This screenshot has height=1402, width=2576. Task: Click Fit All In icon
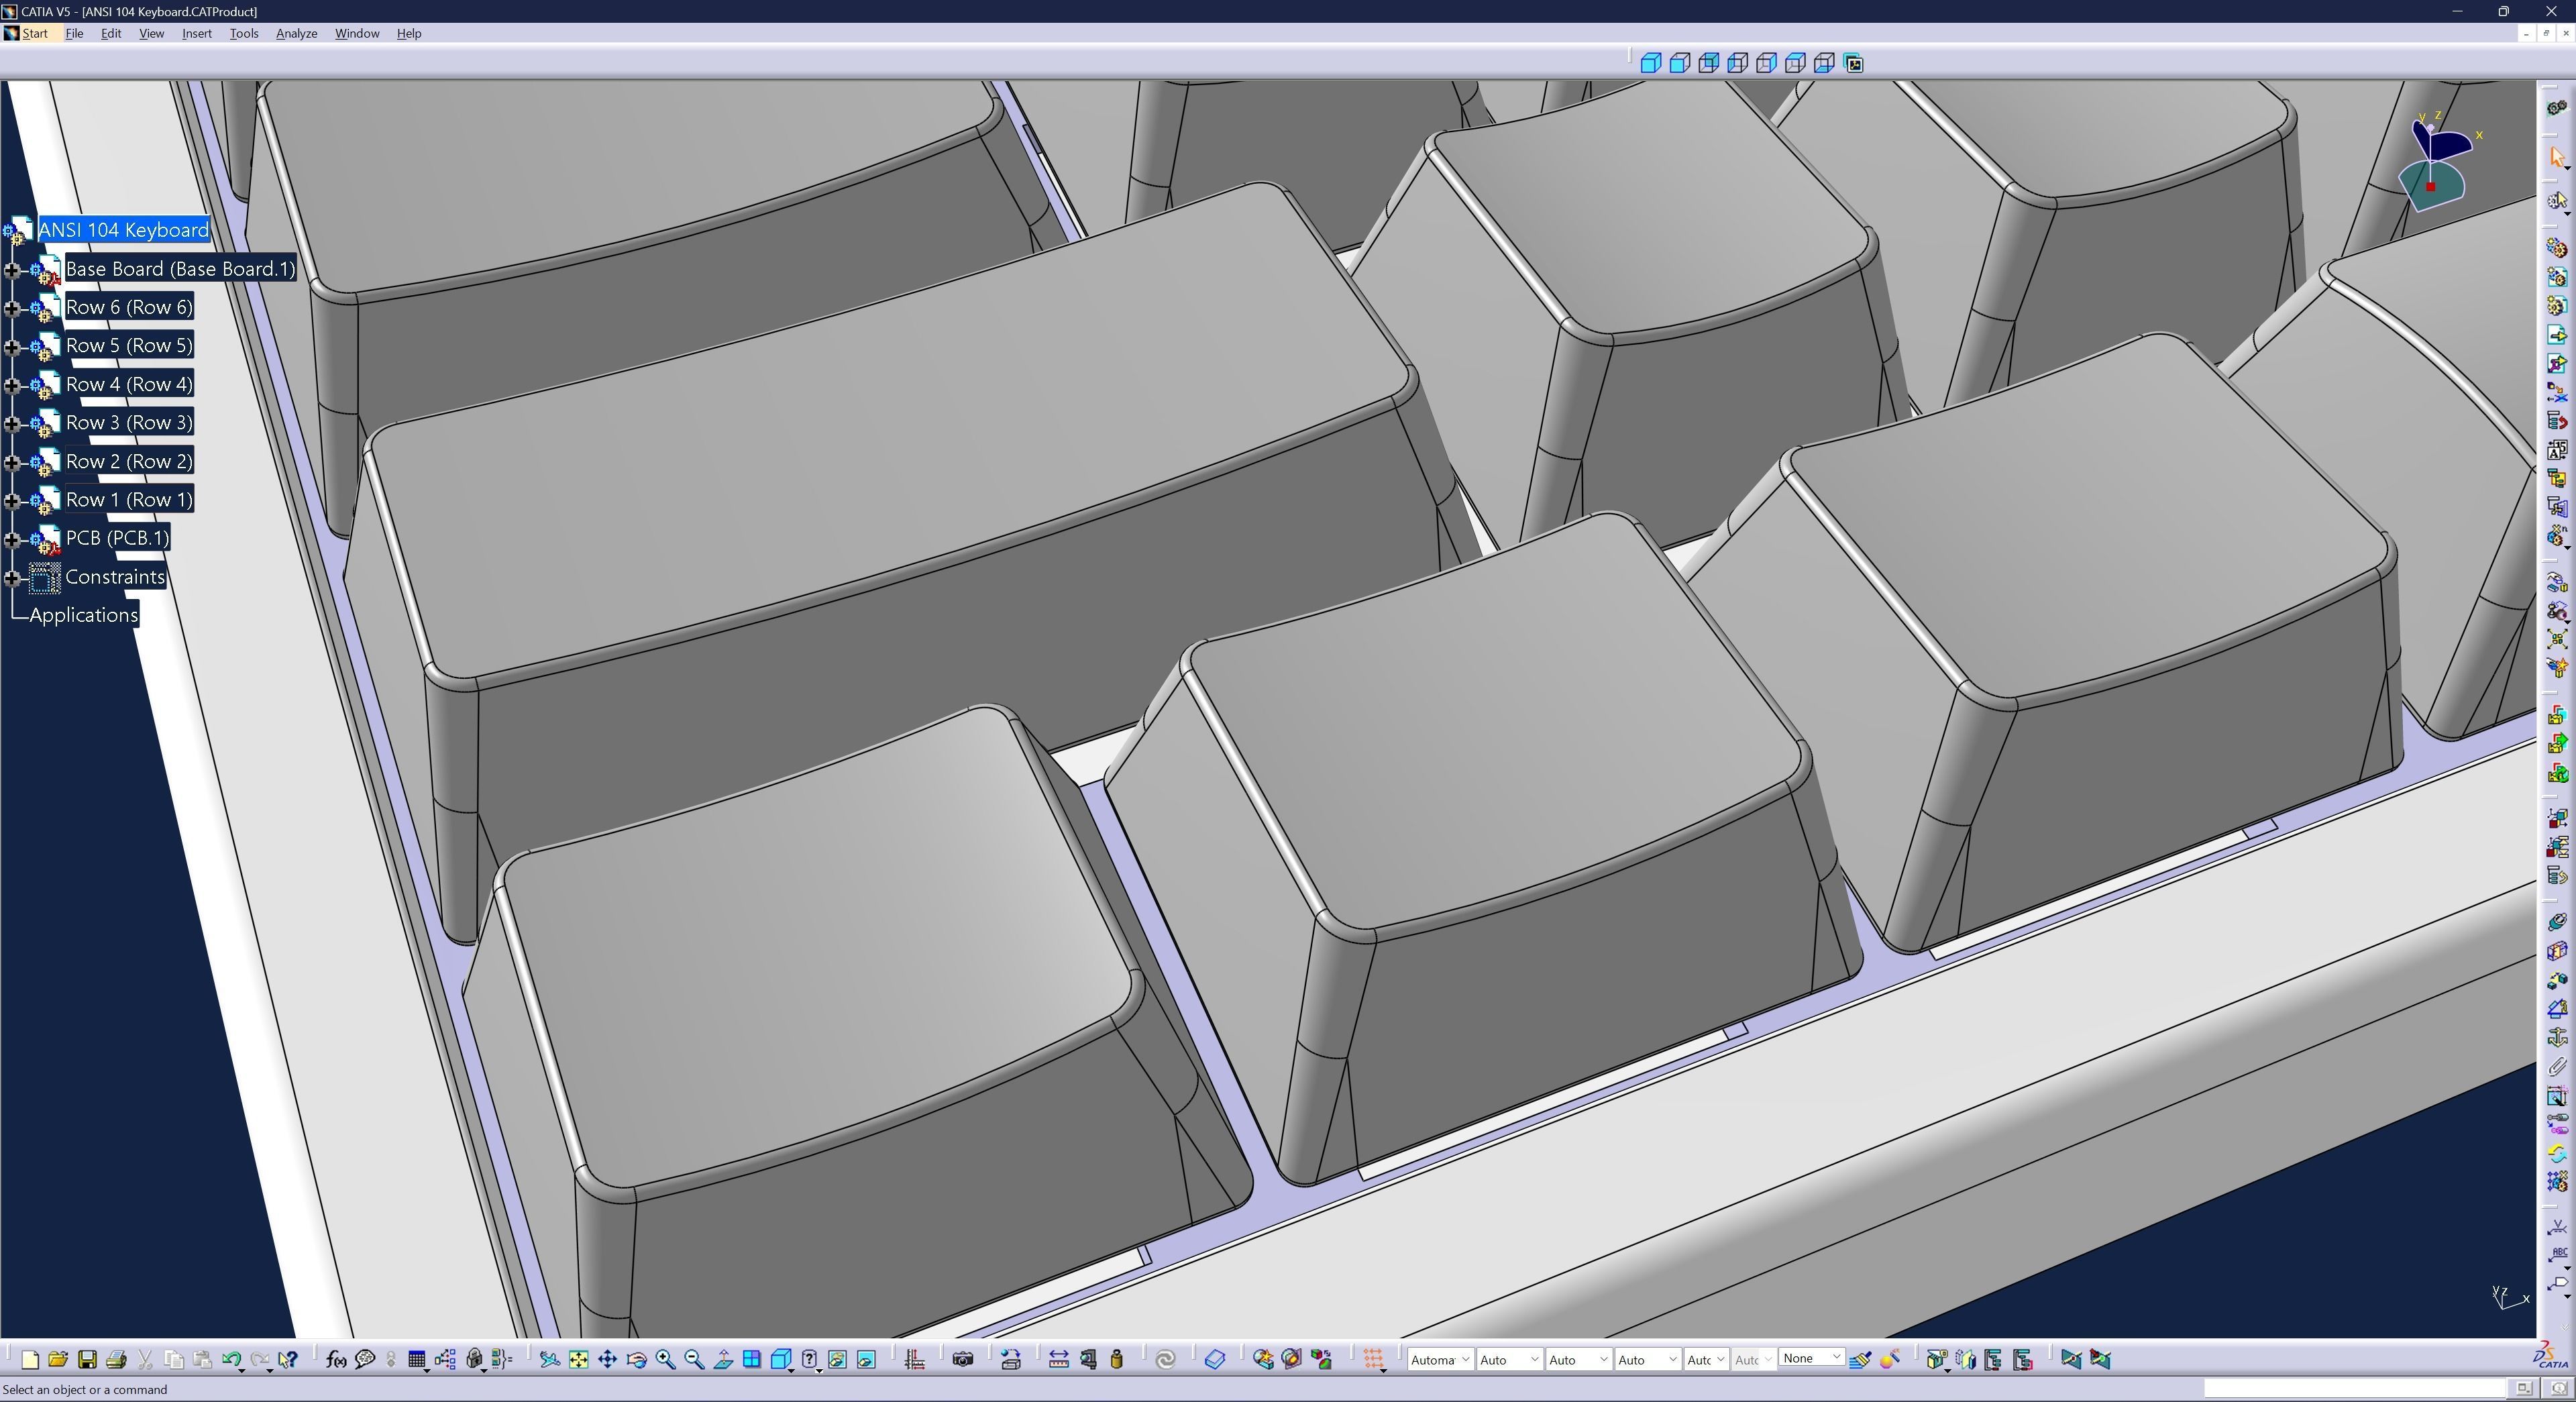click(578, 1360)
